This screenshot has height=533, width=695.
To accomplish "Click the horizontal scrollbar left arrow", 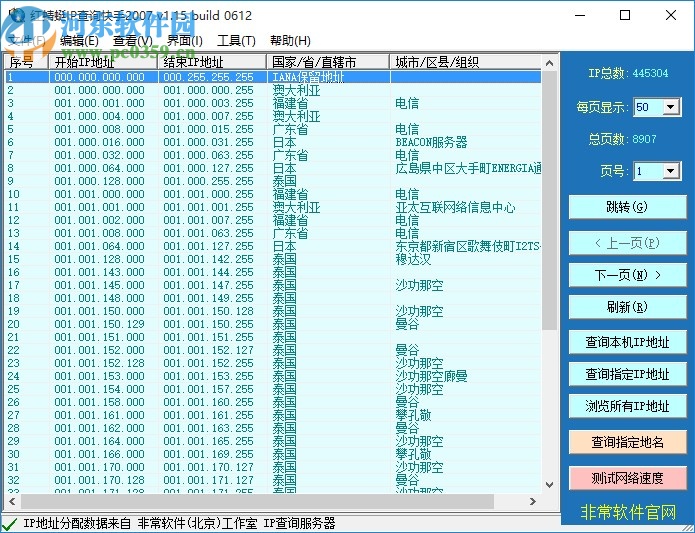I will tap(12, 502).
